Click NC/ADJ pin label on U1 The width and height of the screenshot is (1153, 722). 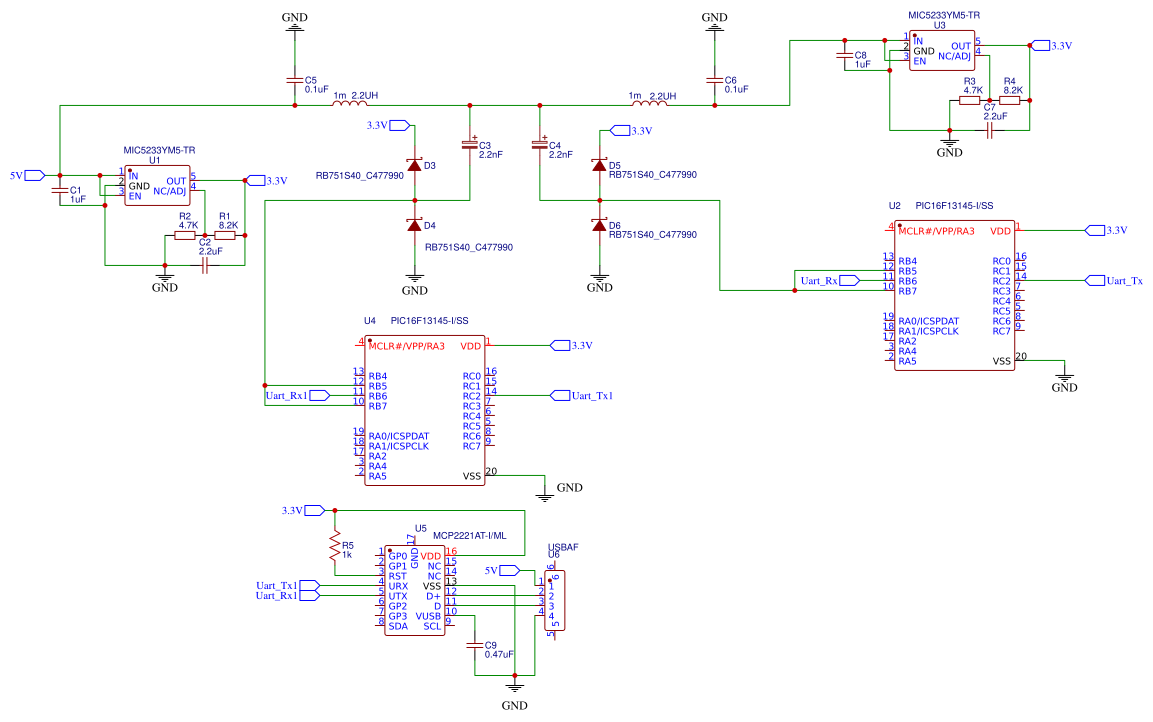coord(170,191)
